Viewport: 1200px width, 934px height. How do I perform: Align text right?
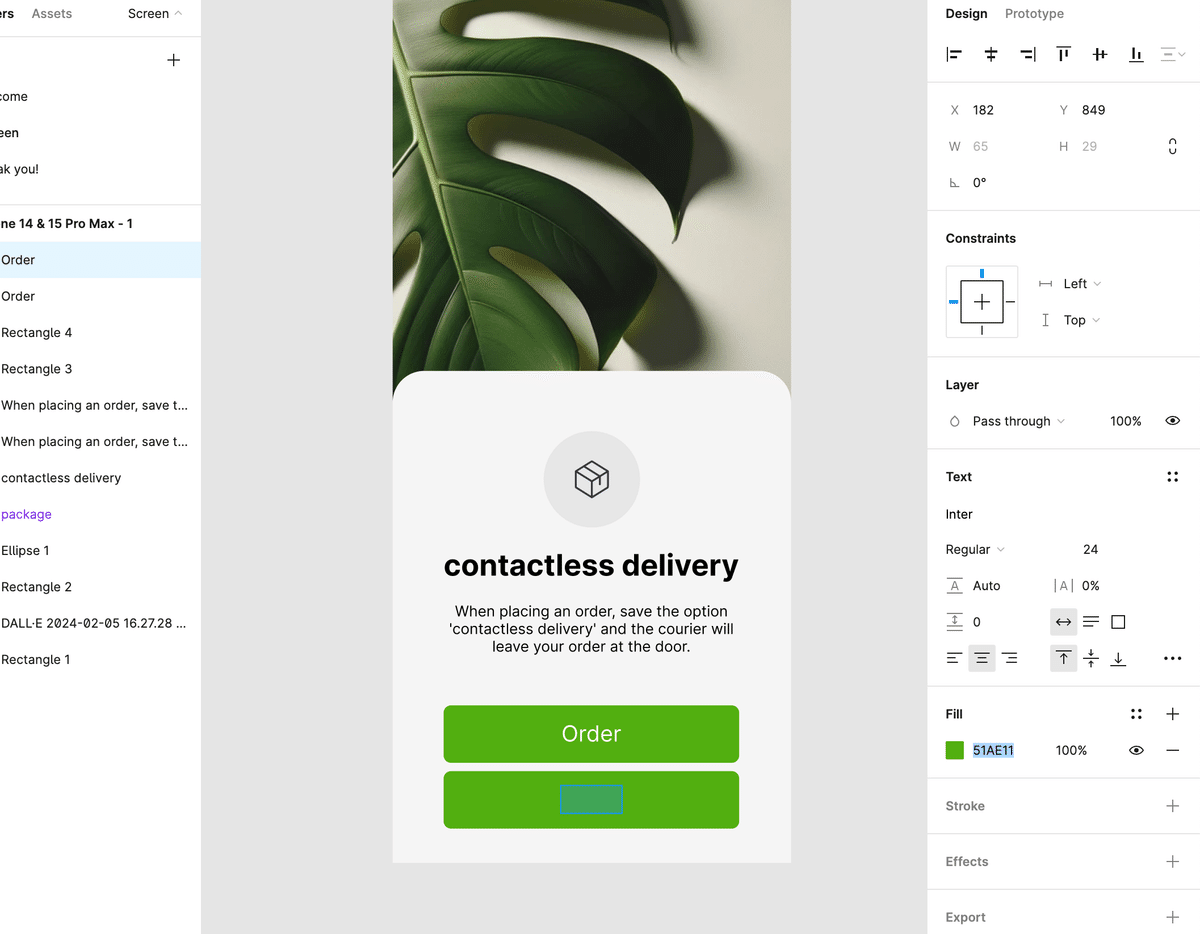pos(1010,658)
